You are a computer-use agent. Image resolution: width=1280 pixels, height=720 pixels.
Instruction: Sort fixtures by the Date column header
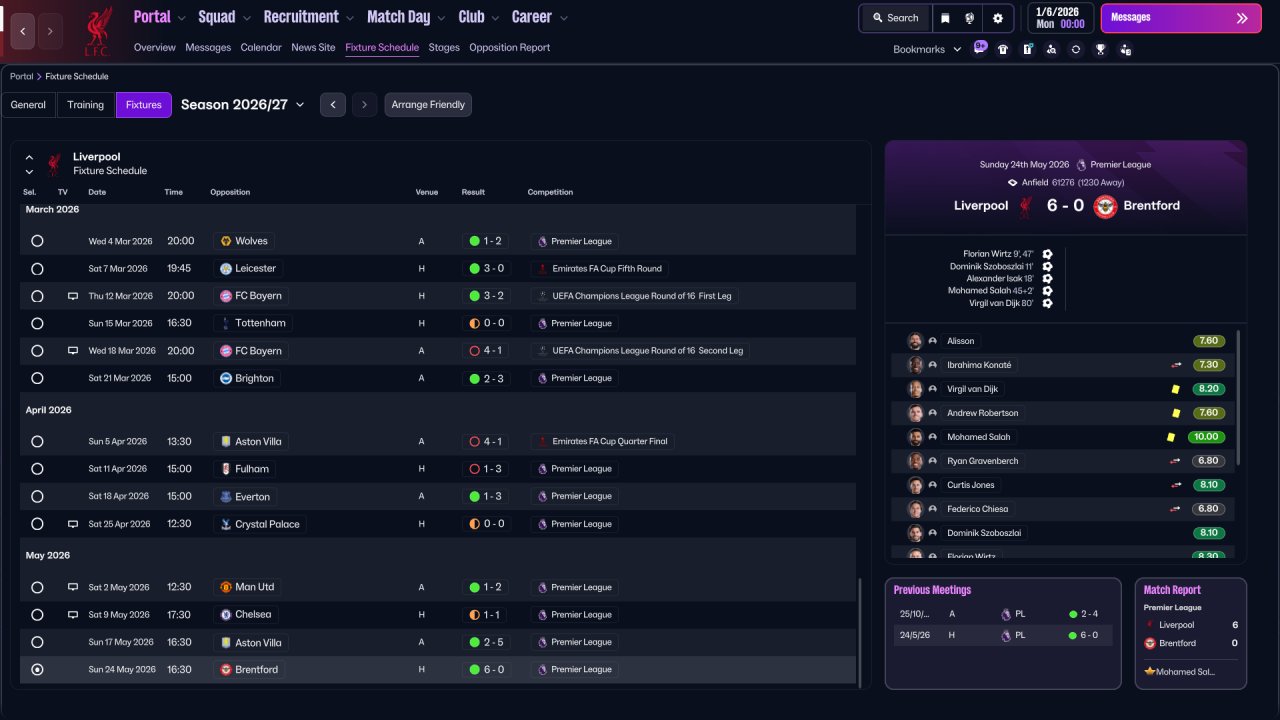(97, 192)
